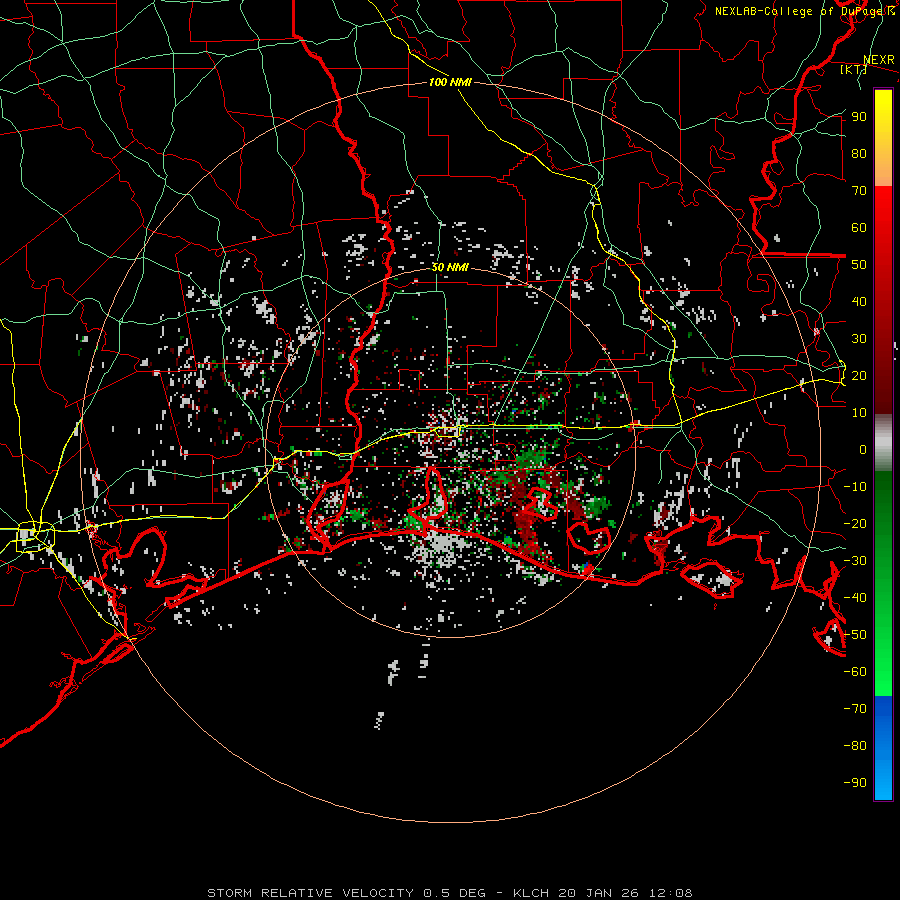Click the -70 label on velocity scale
Image resolution: width=900 pixels, height=900 pixels.
[855, 709]
